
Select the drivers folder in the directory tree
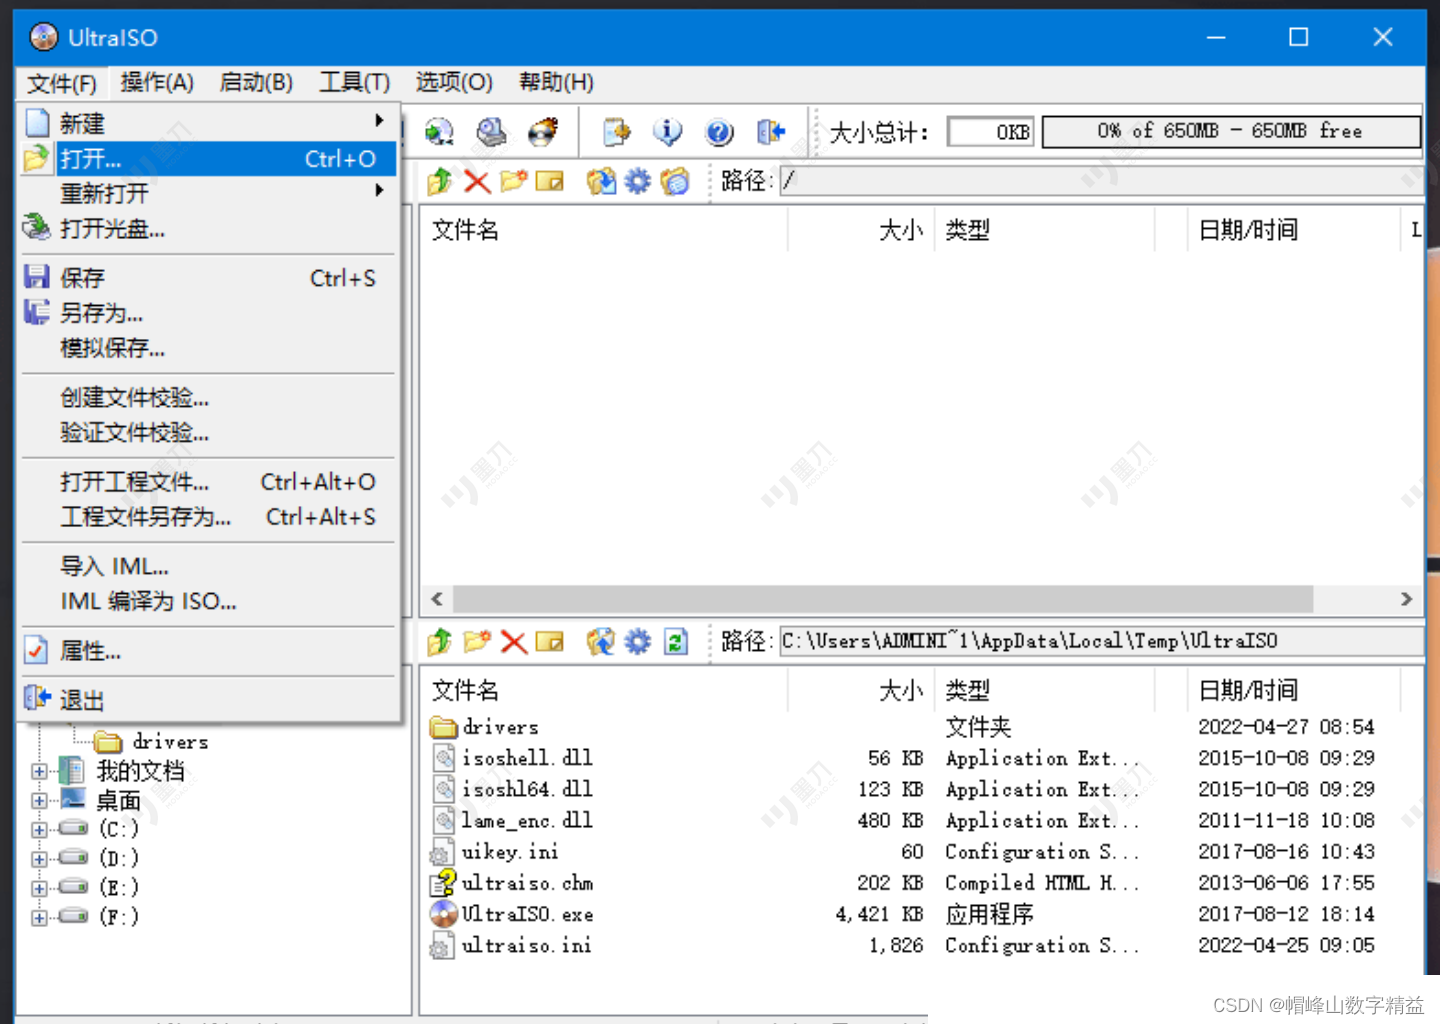click(152, 742)
